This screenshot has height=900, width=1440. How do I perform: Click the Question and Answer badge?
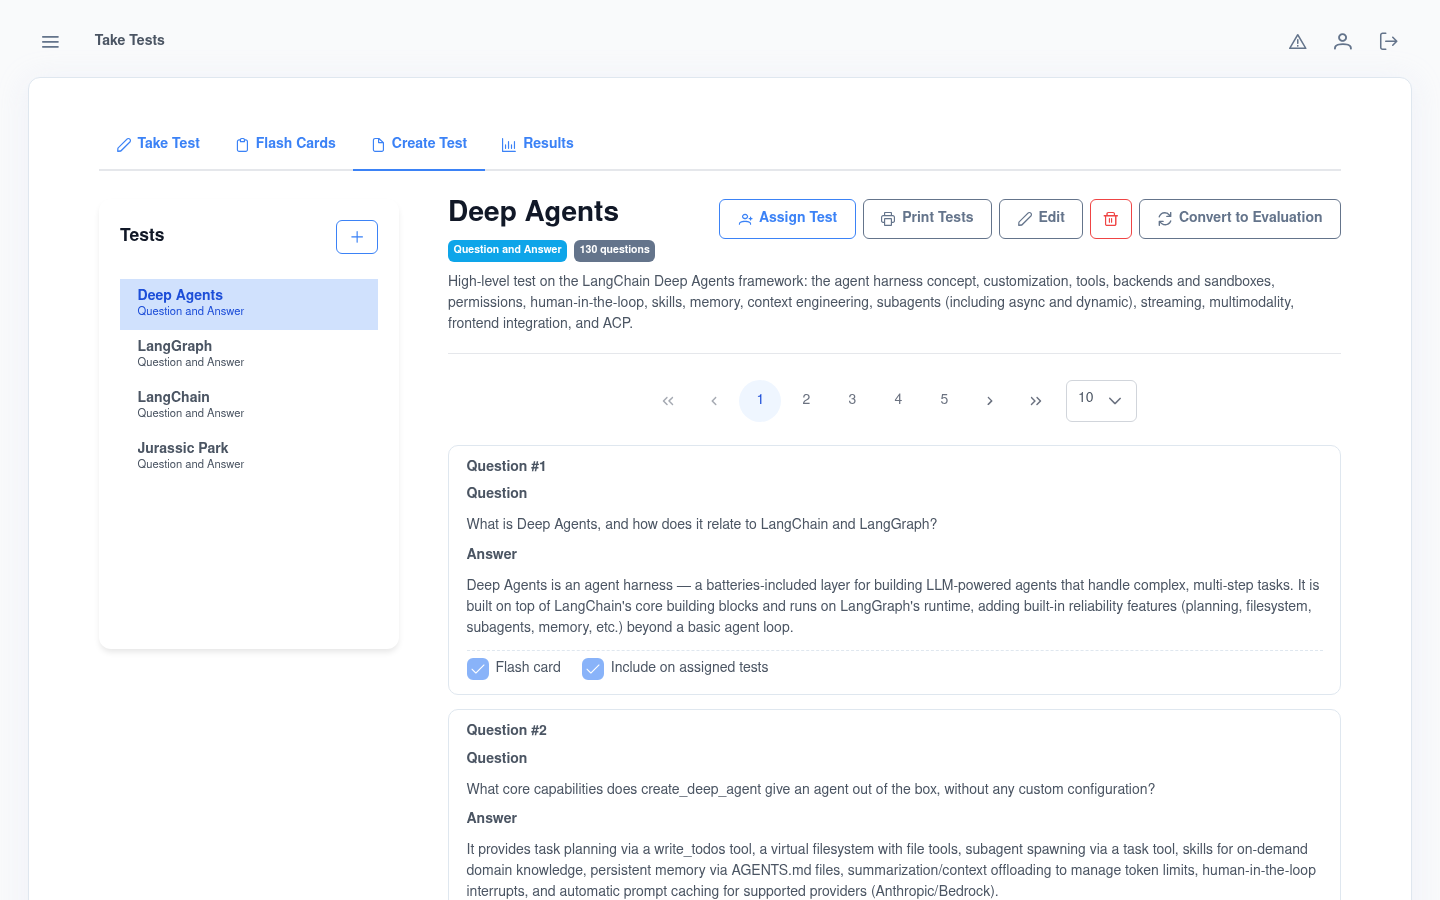[507, 250]
